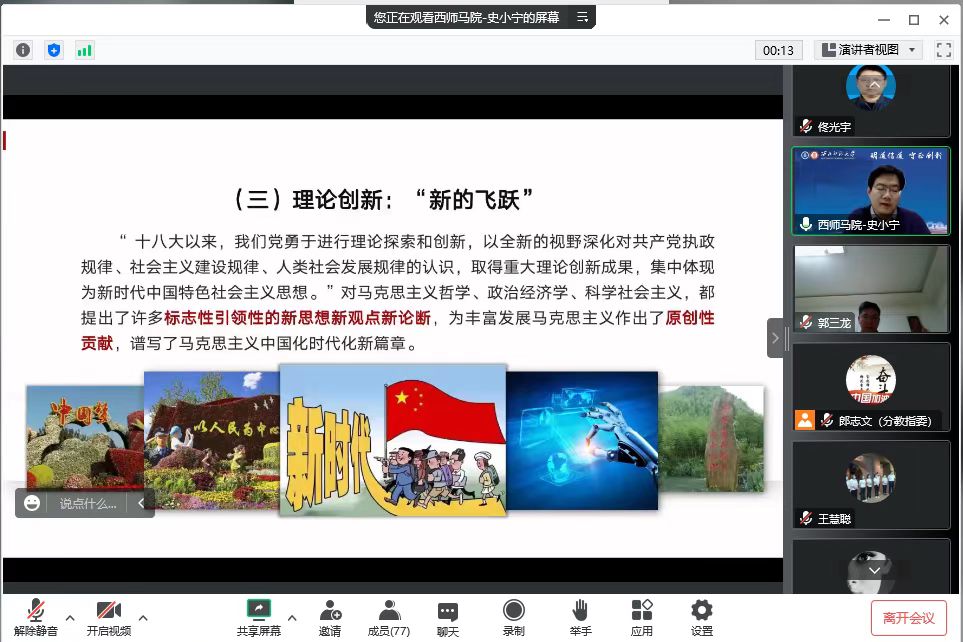Click the green network signal indicator
Image resolution: width=963 pixels, height=642 pixels.
tap(84, 50)
